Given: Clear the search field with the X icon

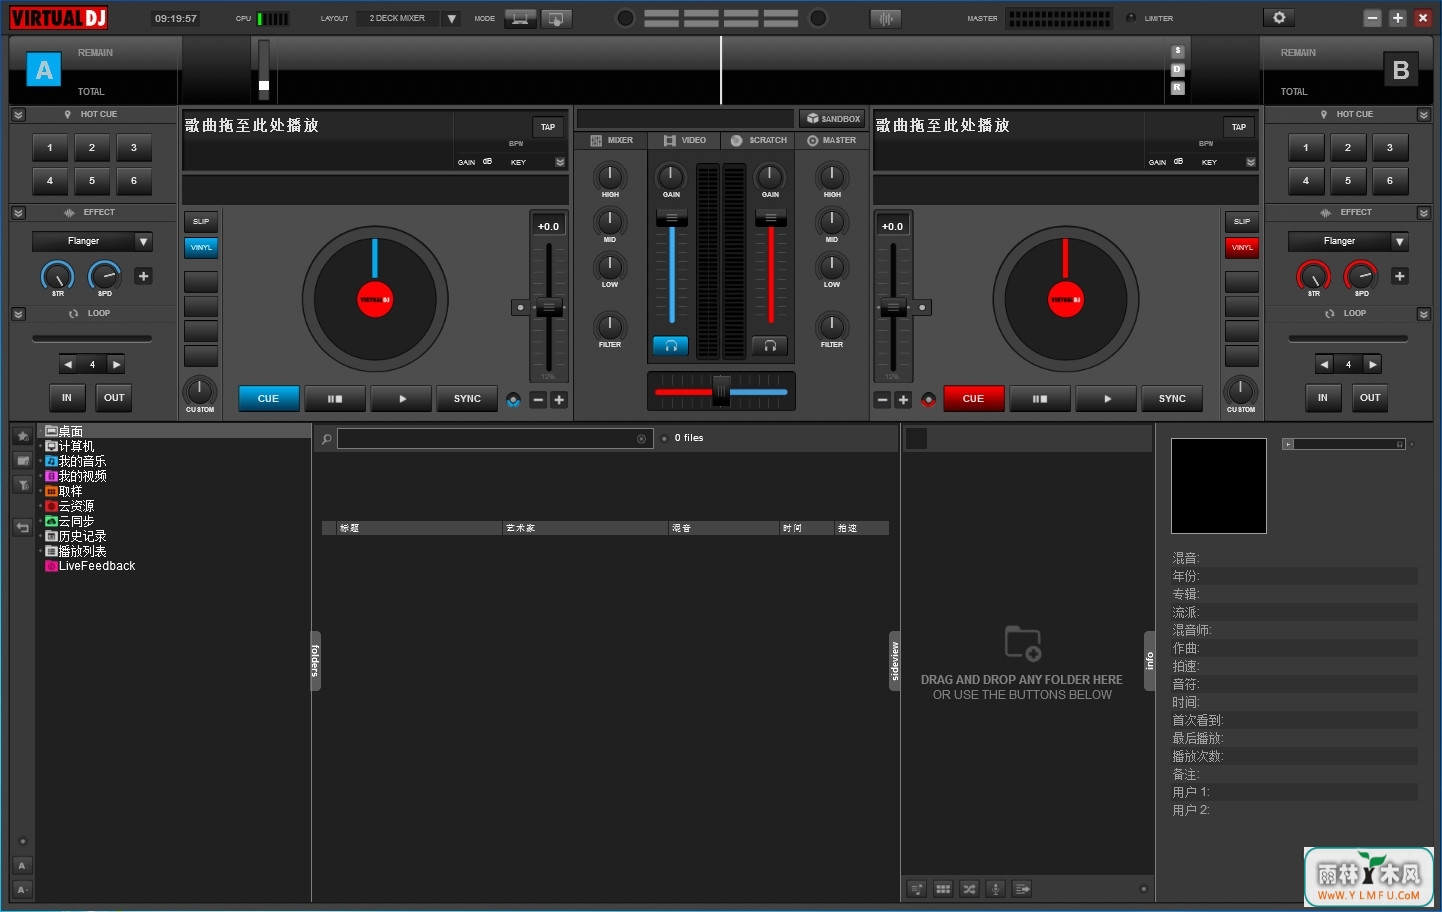Looking at the screenshot, I should coord(641,439).
